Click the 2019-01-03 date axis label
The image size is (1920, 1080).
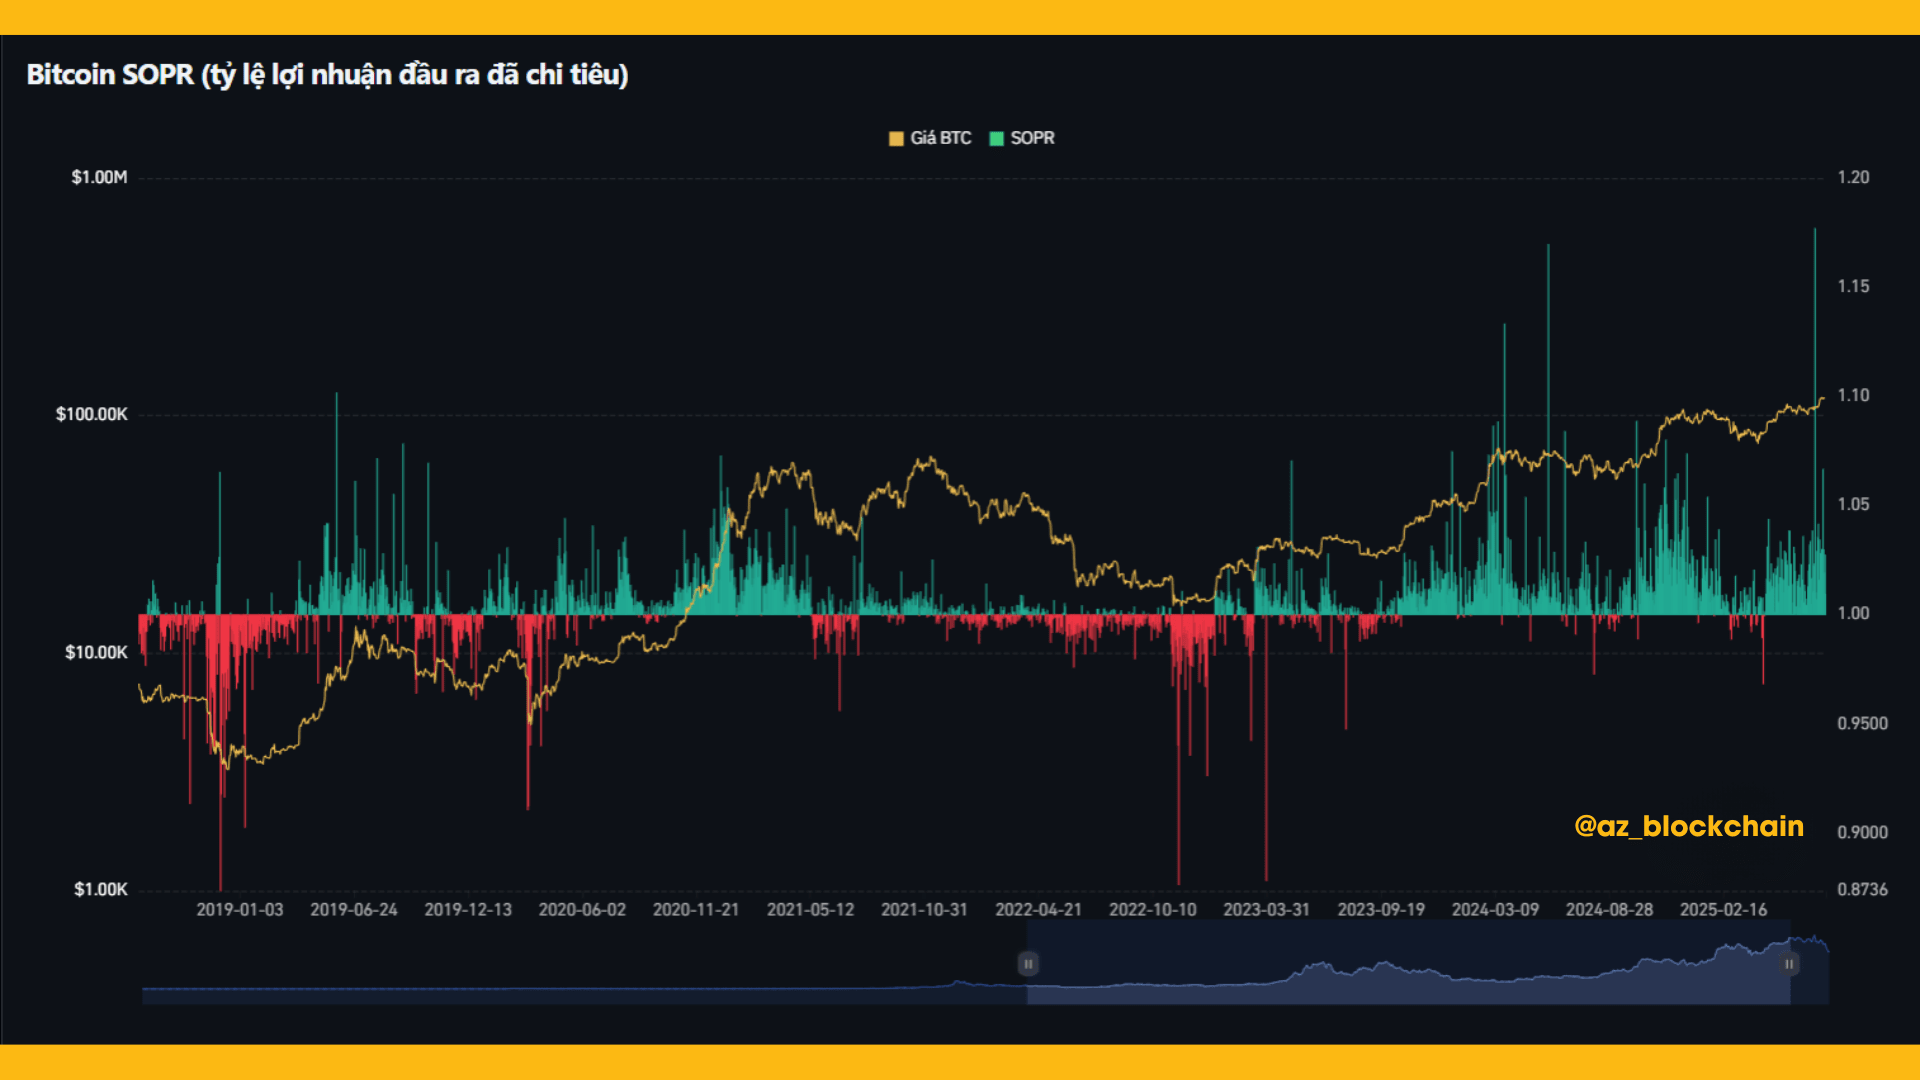click(x=239, y=910)
